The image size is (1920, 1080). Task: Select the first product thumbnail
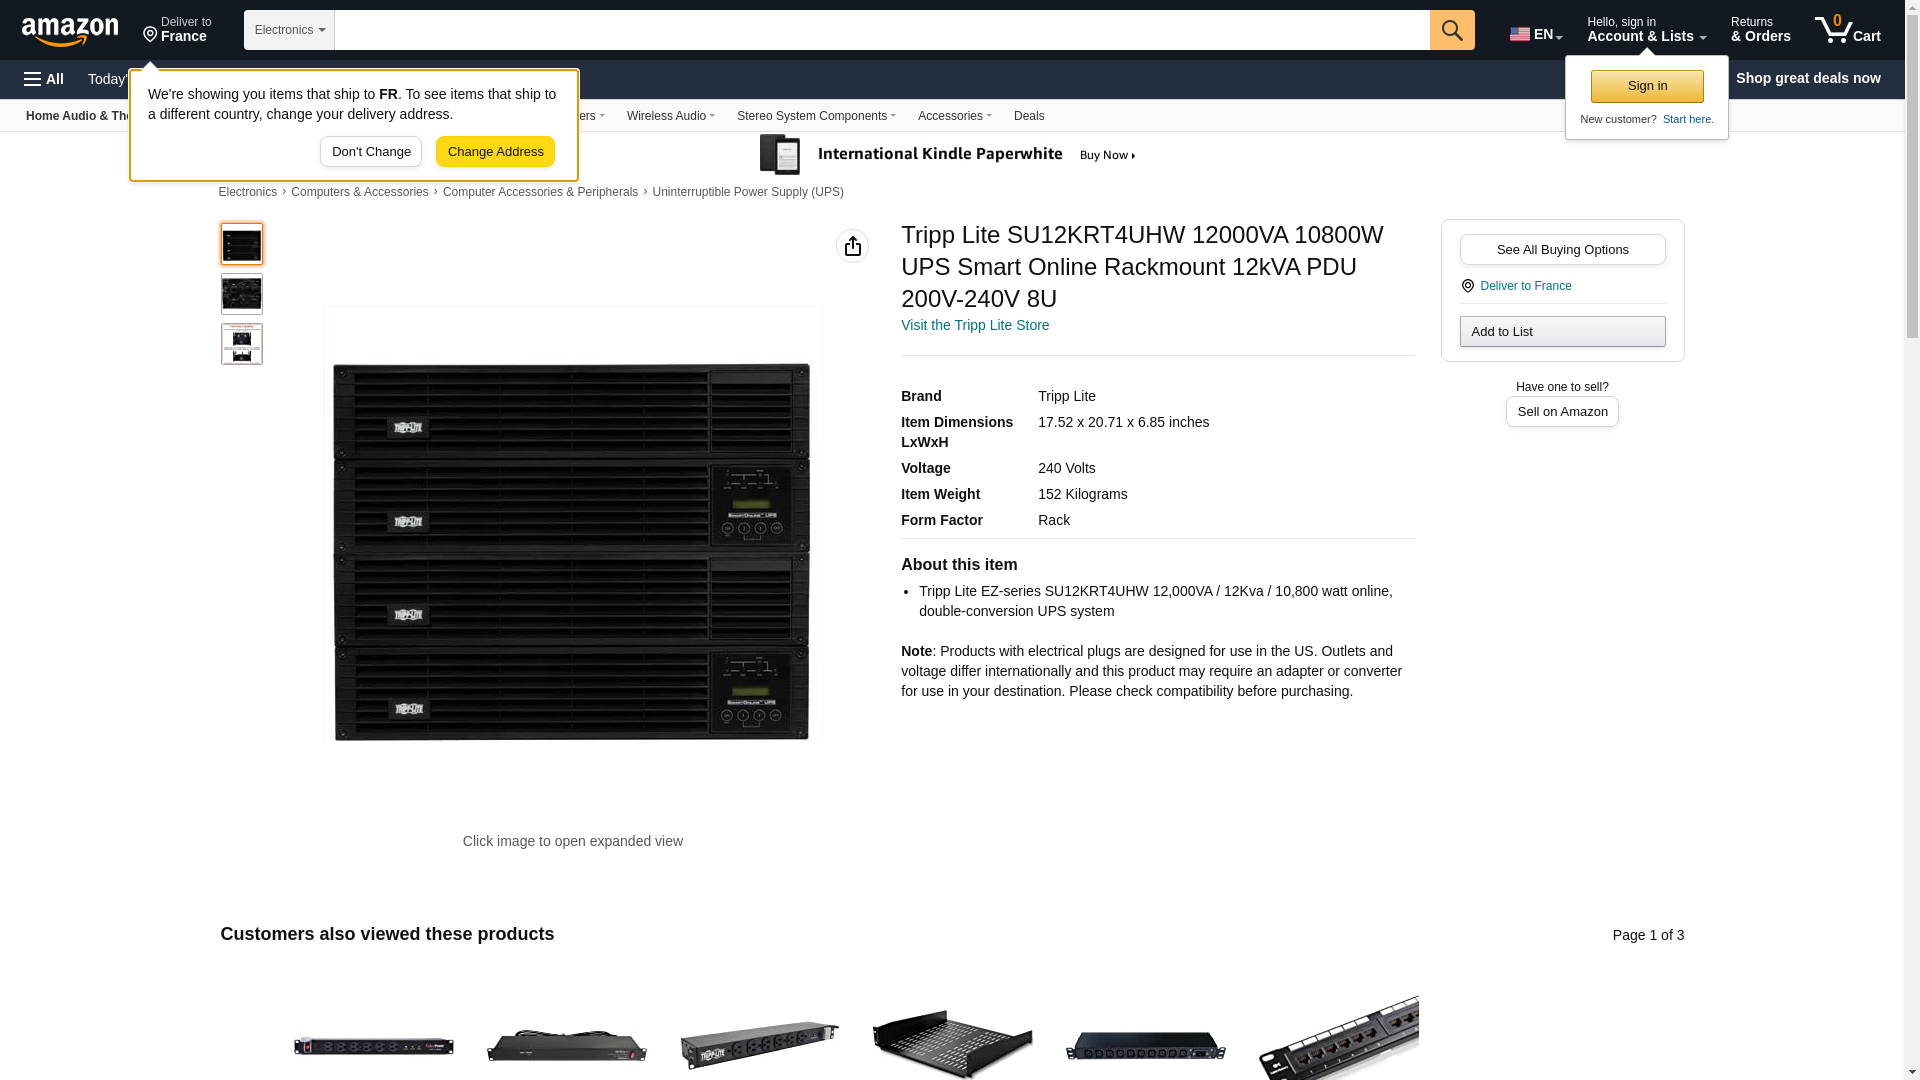click(x=242, y=244)
